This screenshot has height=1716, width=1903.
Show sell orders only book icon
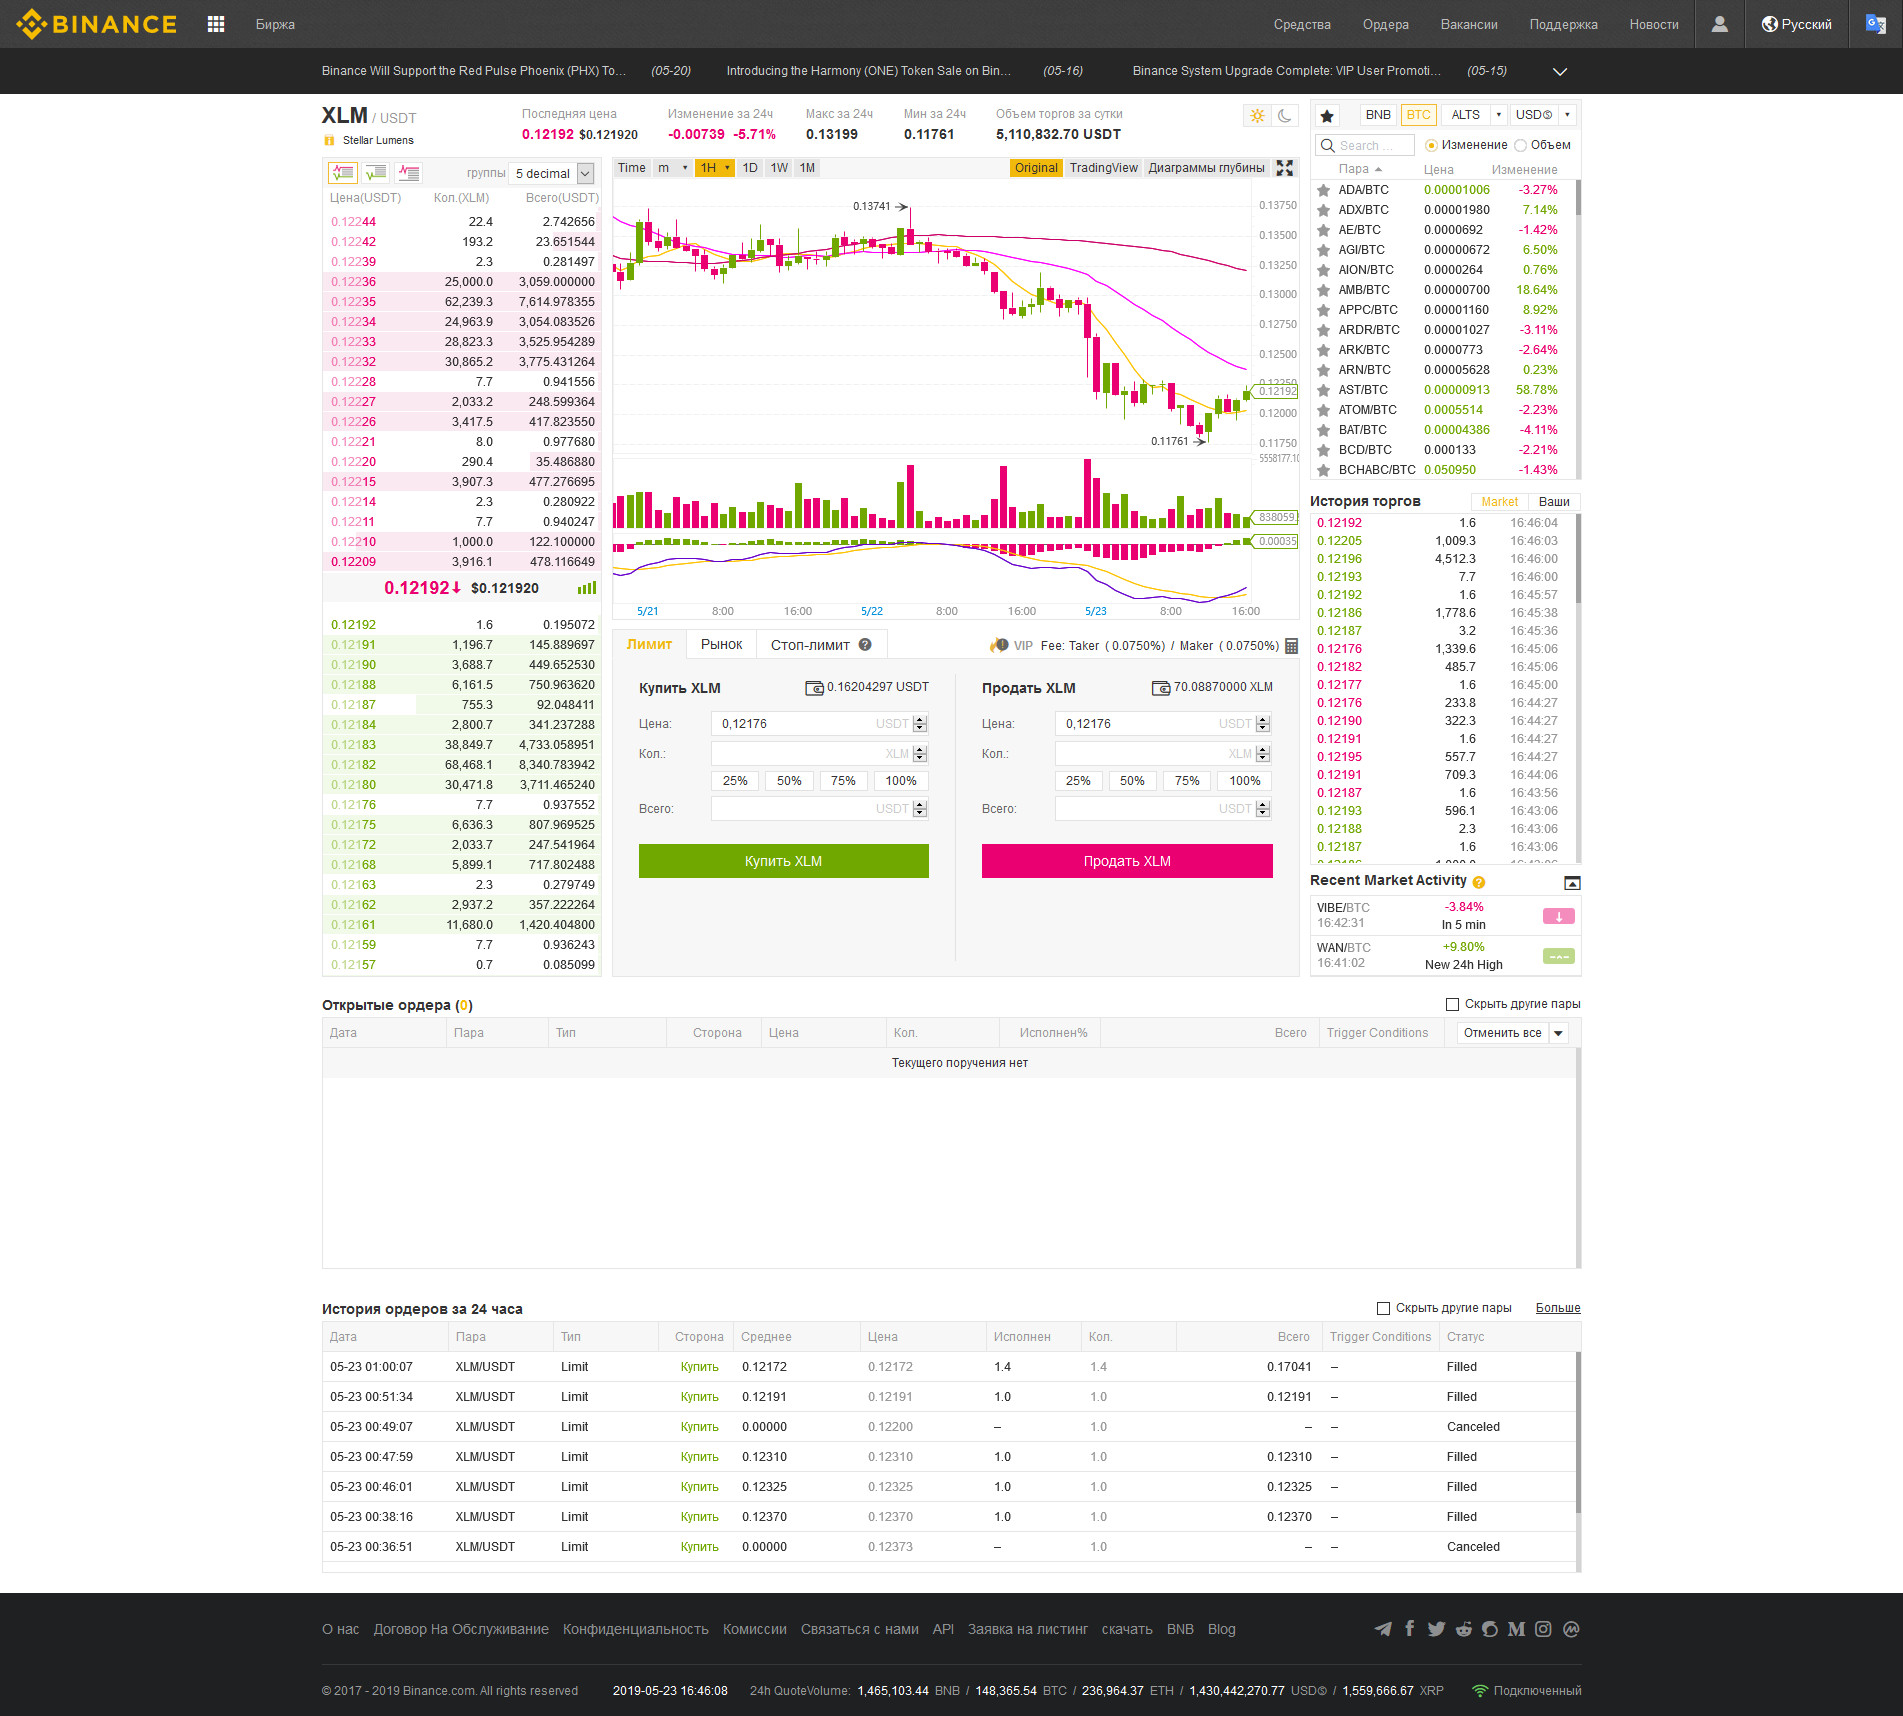408,173
